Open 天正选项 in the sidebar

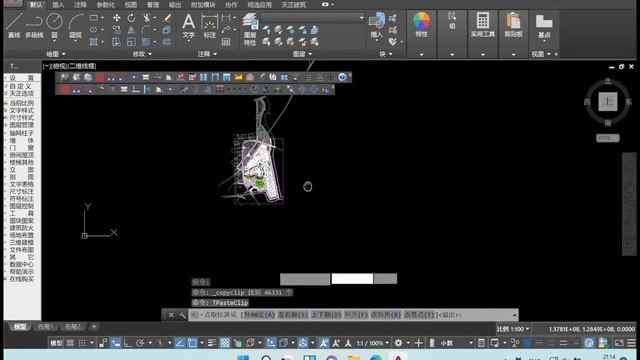tap(22, 93)
